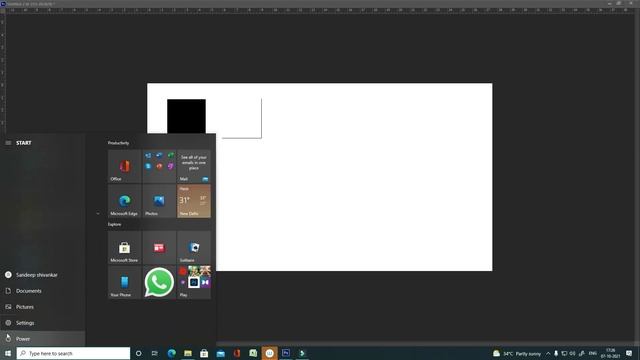This screenshot has height=360, width=640.
Task: Open Pictures from Start sidebar
Action: [42, 307]
